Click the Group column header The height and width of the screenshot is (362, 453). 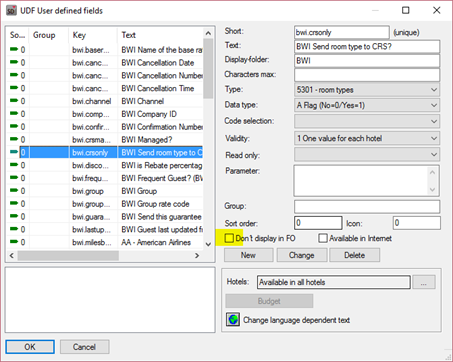[49, 35]
